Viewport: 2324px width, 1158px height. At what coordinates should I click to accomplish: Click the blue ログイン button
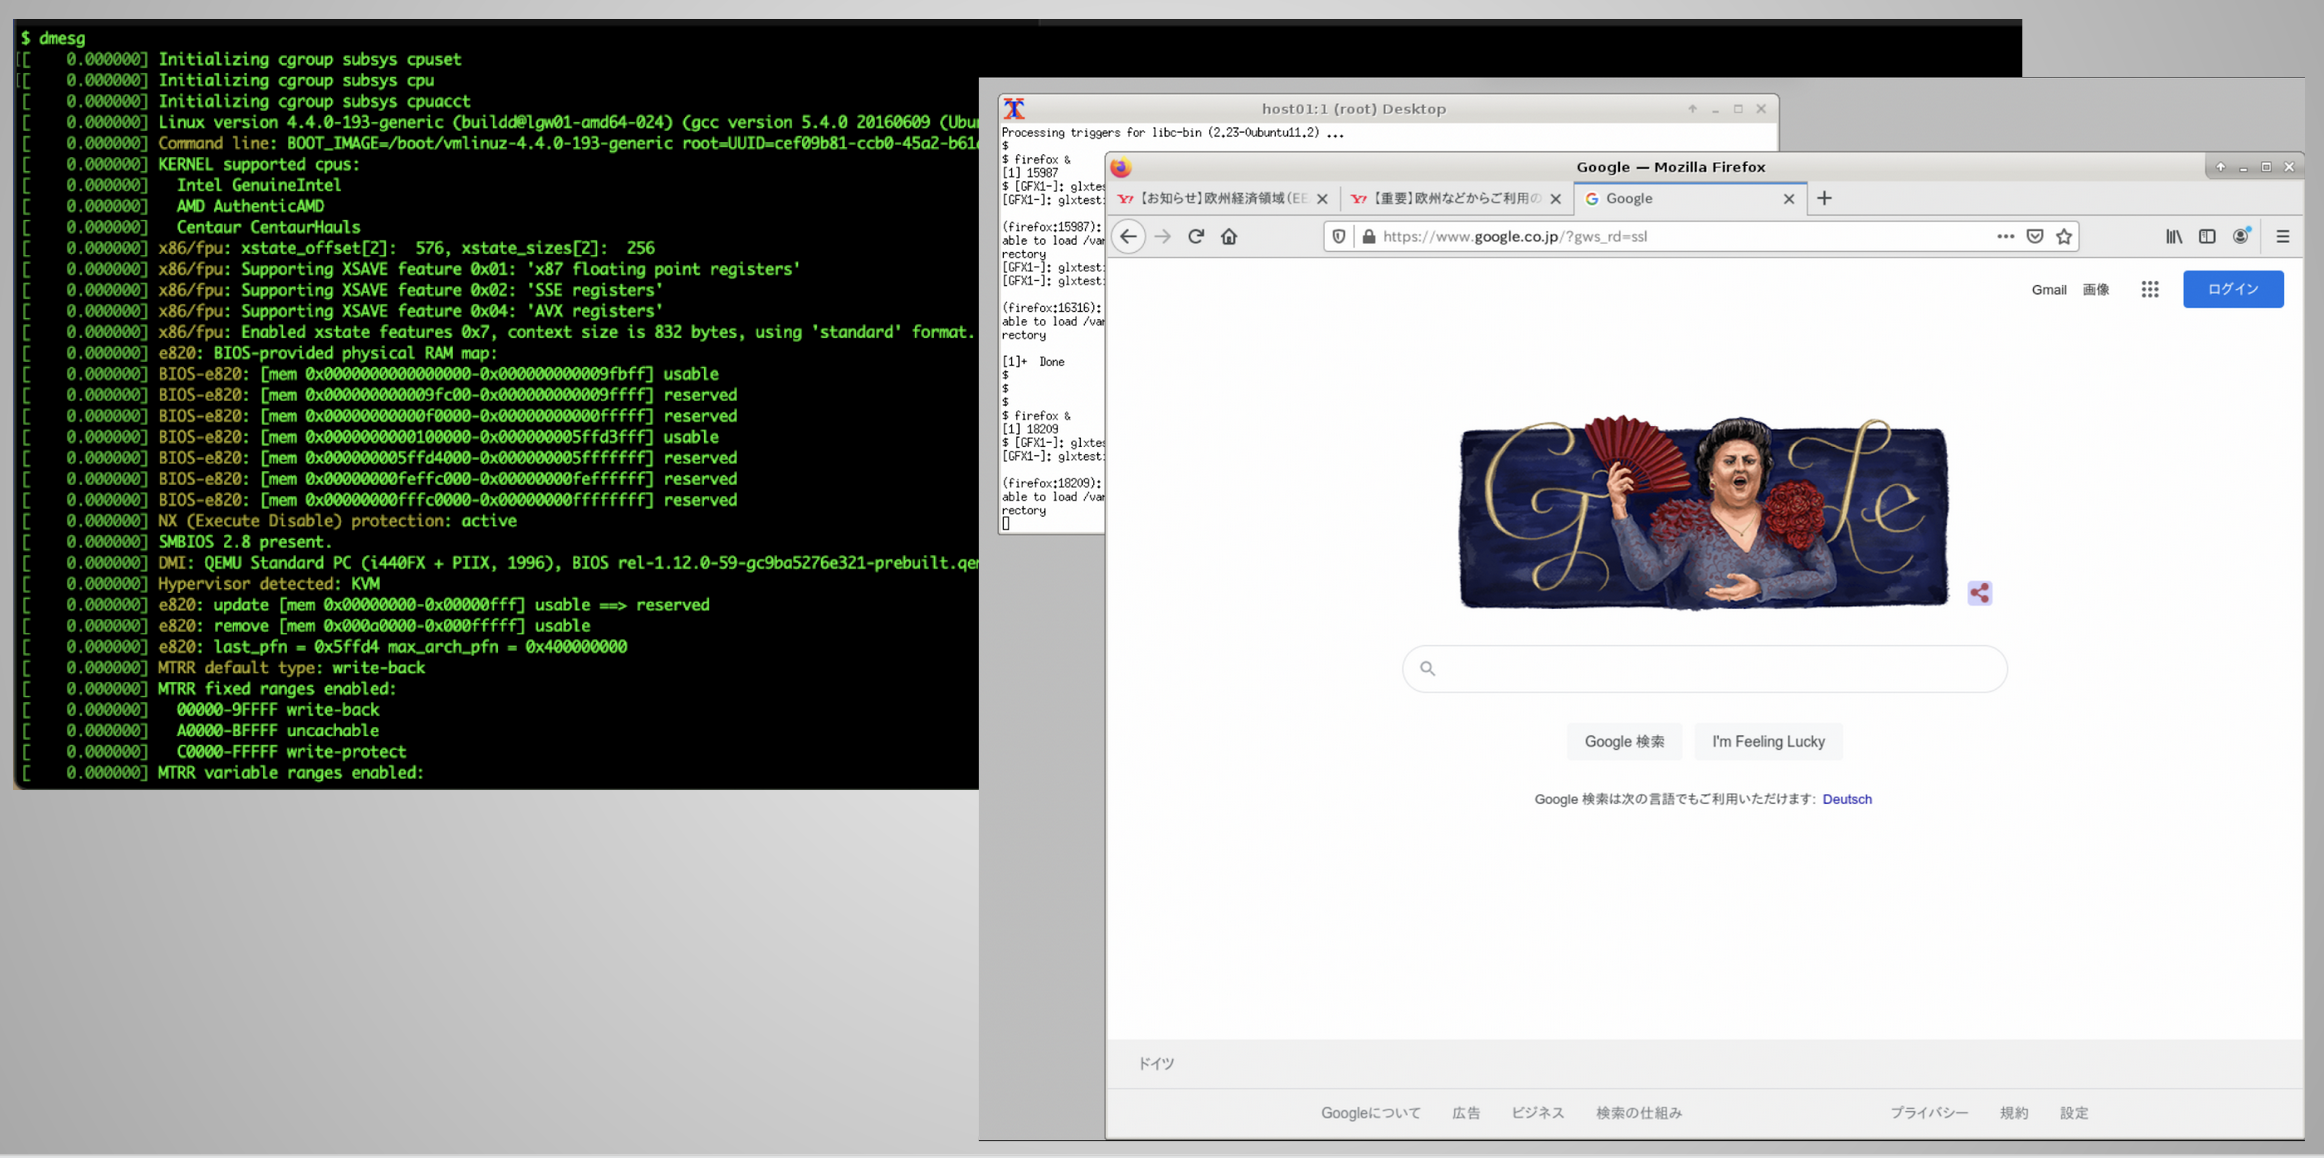point(2232,290)
